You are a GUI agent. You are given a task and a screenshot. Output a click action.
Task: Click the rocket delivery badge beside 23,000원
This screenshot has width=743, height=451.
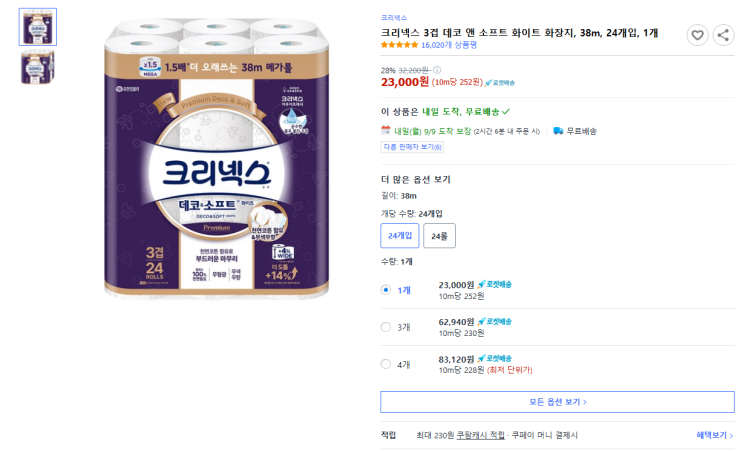point(494,285)
